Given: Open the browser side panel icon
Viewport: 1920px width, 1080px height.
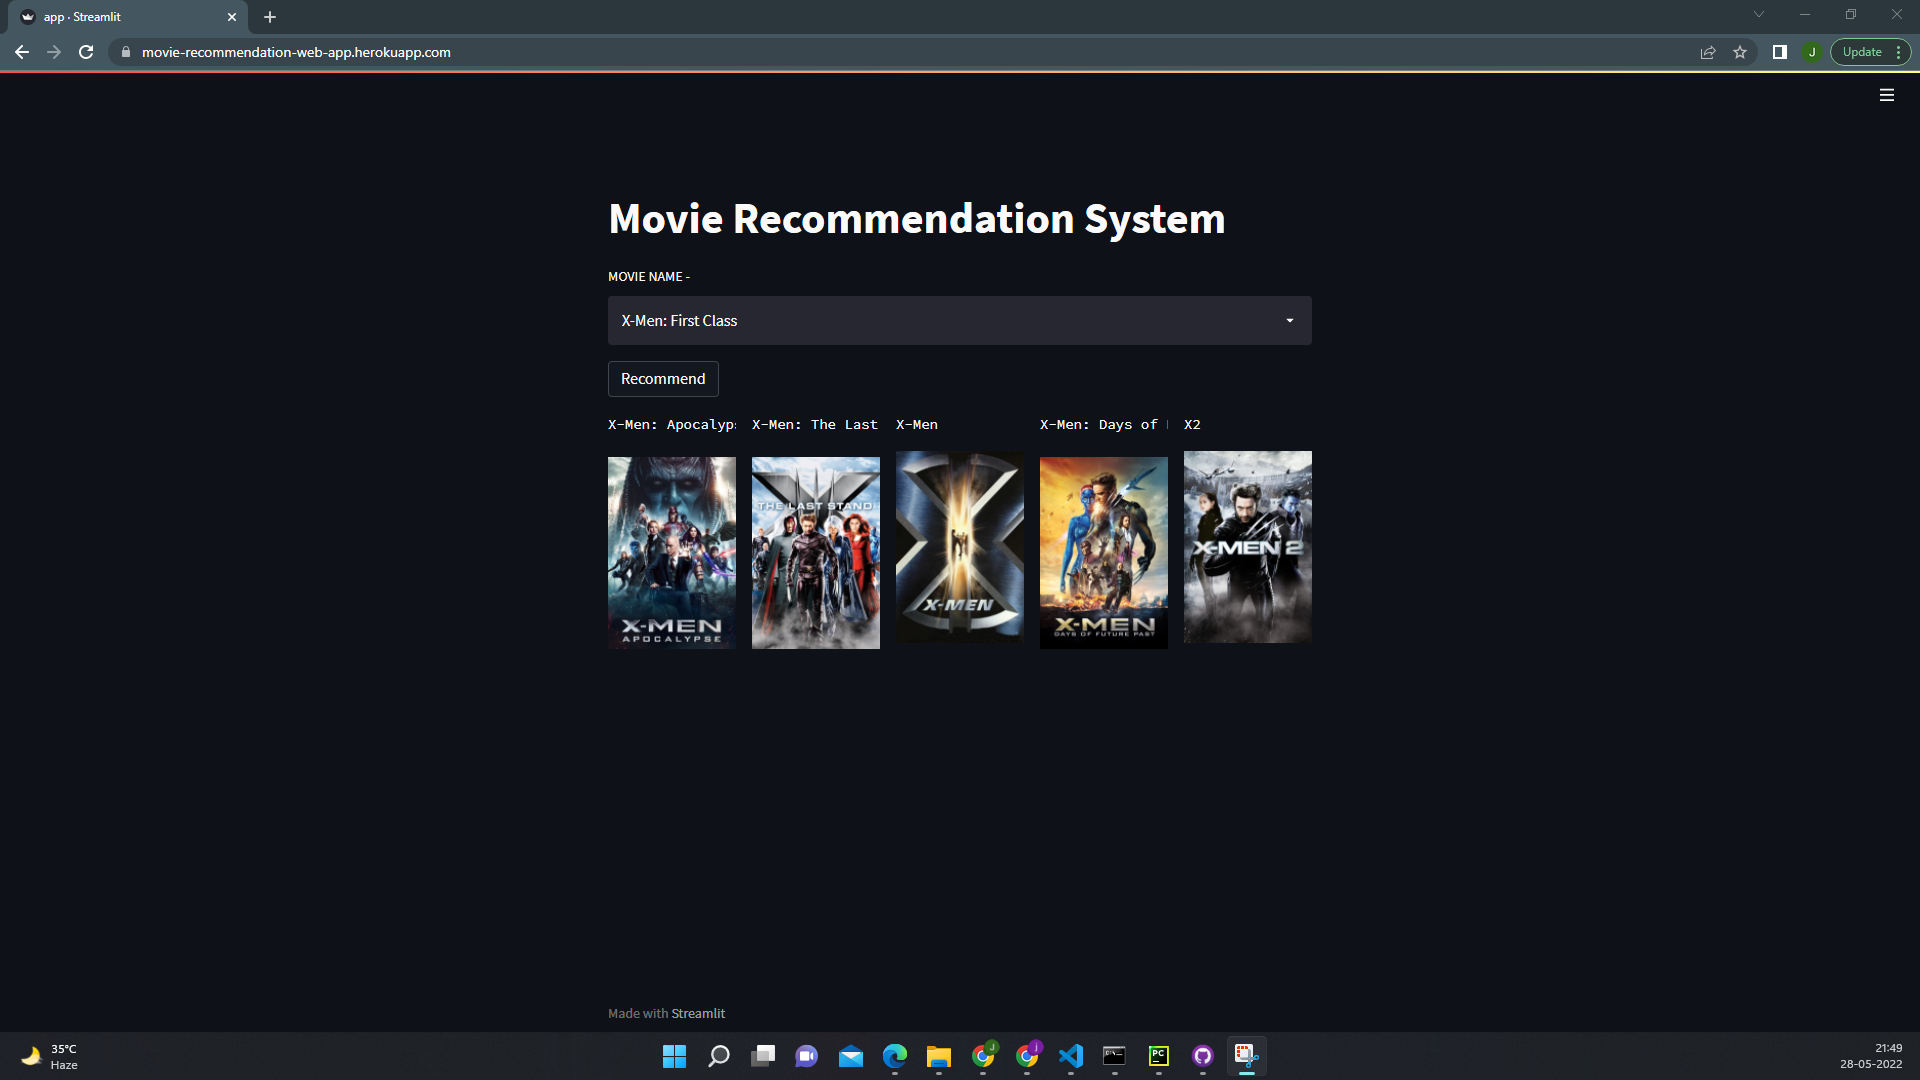Looking at the screenshot, I should [1779, 52].
